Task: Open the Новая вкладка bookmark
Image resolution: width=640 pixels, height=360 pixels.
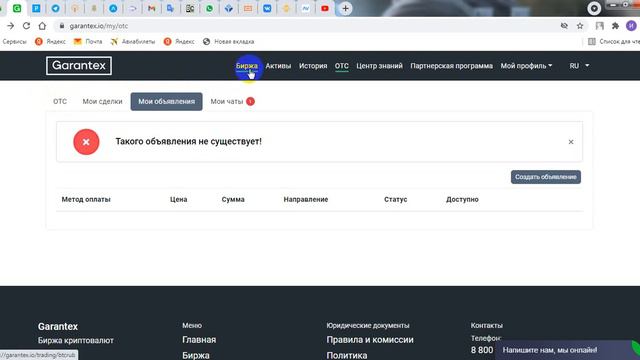Action: coord(229,42)
